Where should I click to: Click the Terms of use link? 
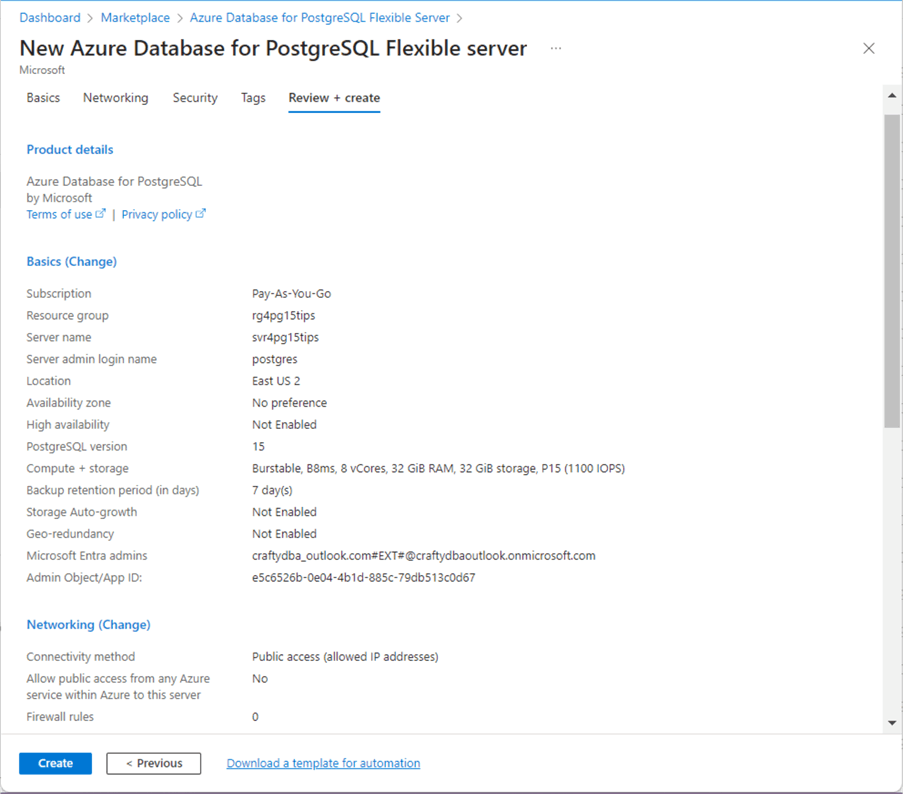[x=60, y=215]
